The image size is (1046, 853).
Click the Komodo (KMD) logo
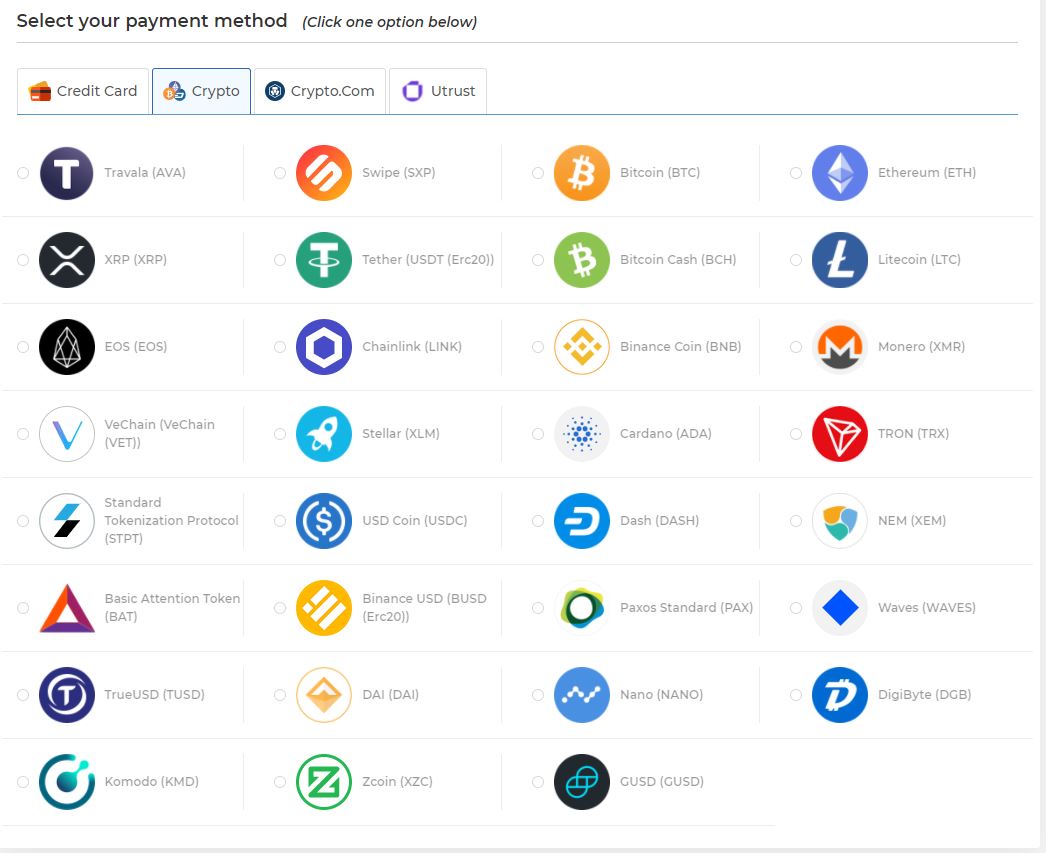[x=67, y=782]
